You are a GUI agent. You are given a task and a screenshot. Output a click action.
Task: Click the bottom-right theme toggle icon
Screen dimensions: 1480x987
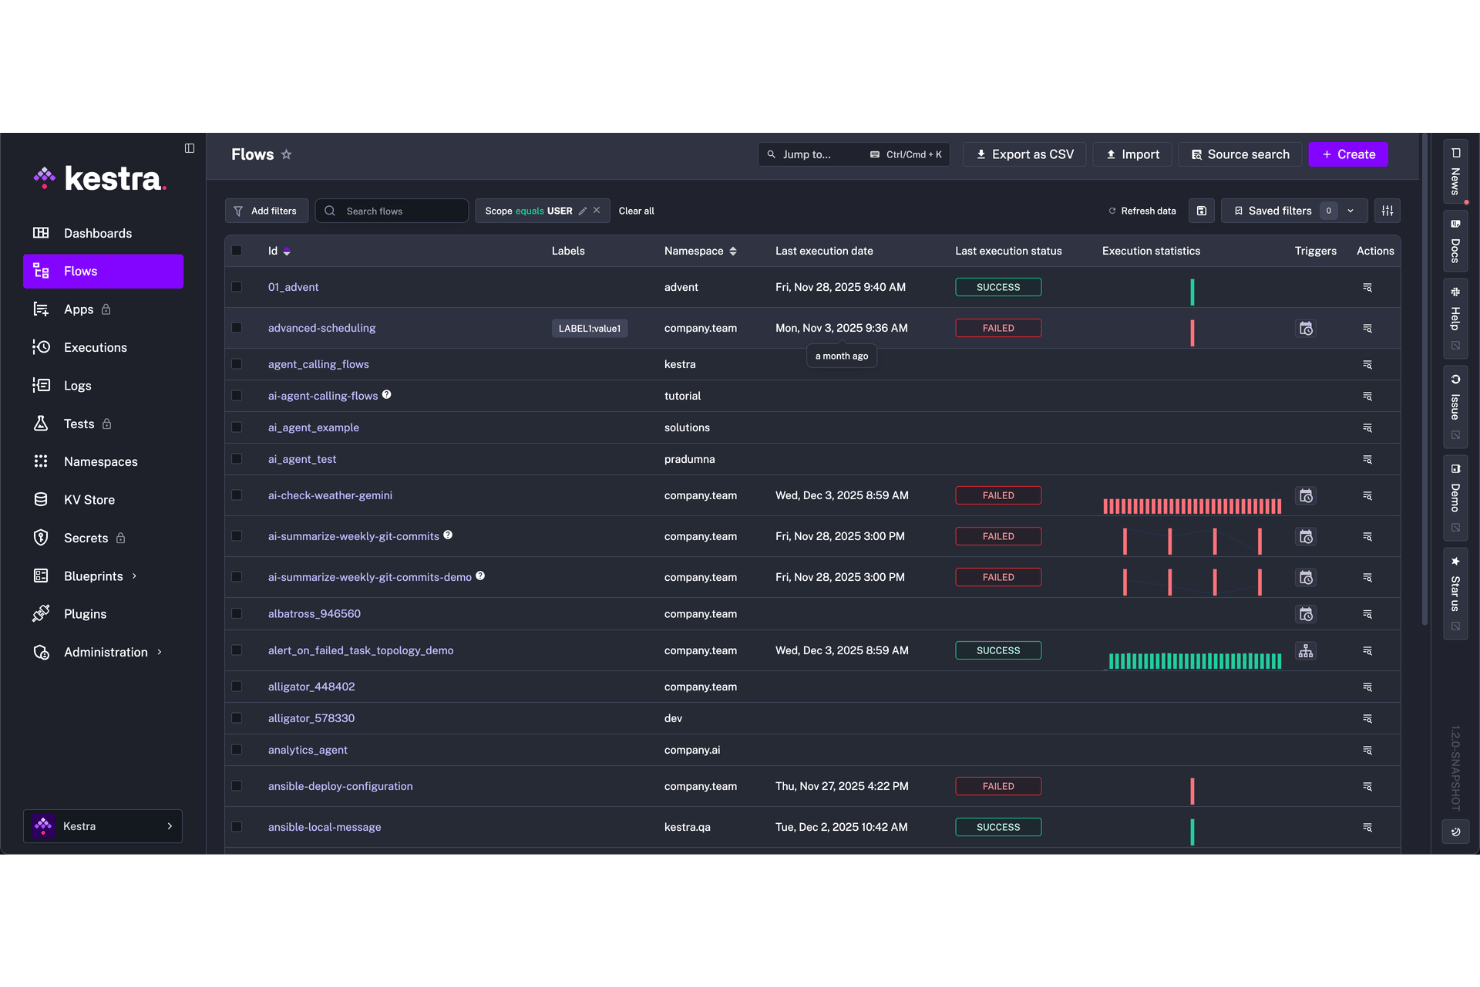coord(1455,832)
